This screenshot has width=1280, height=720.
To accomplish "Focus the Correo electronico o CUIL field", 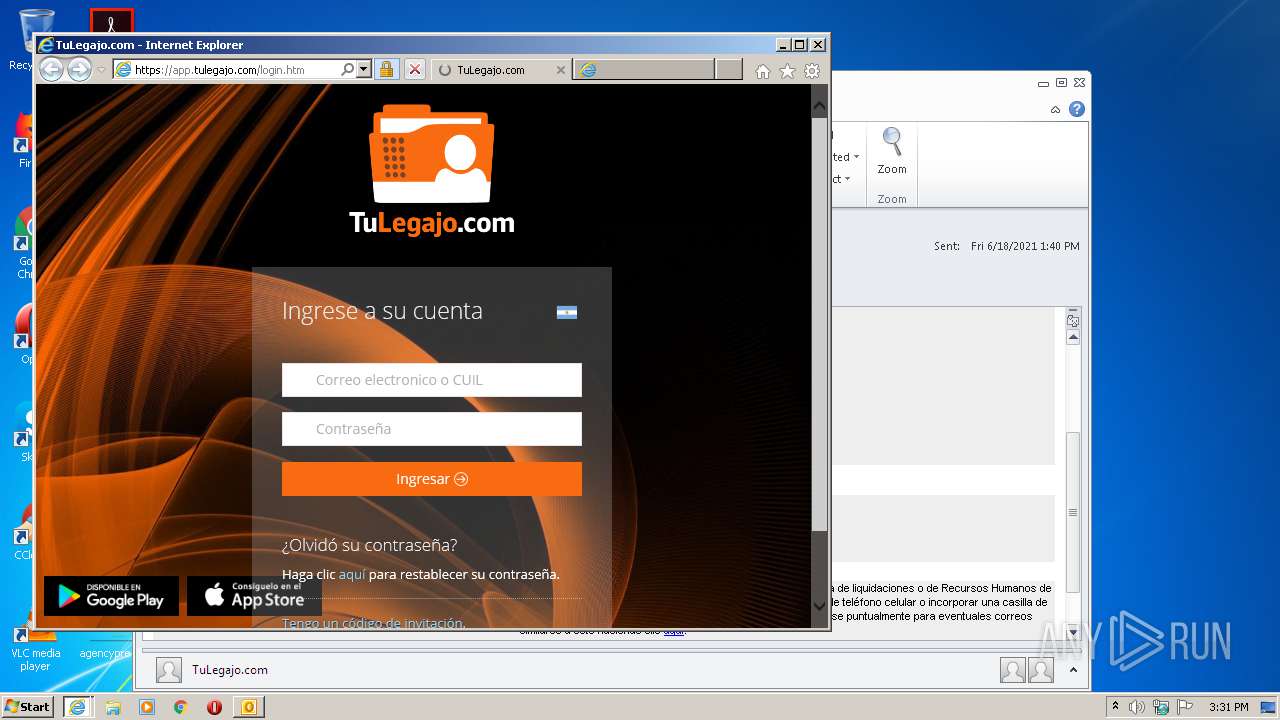I will (x=432, y=380).
